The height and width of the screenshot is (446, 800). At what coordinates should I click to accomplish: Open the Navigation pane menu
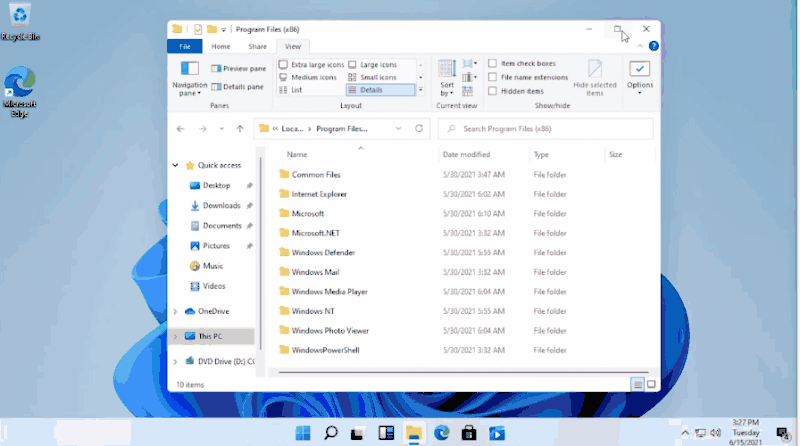coord(189,78)
